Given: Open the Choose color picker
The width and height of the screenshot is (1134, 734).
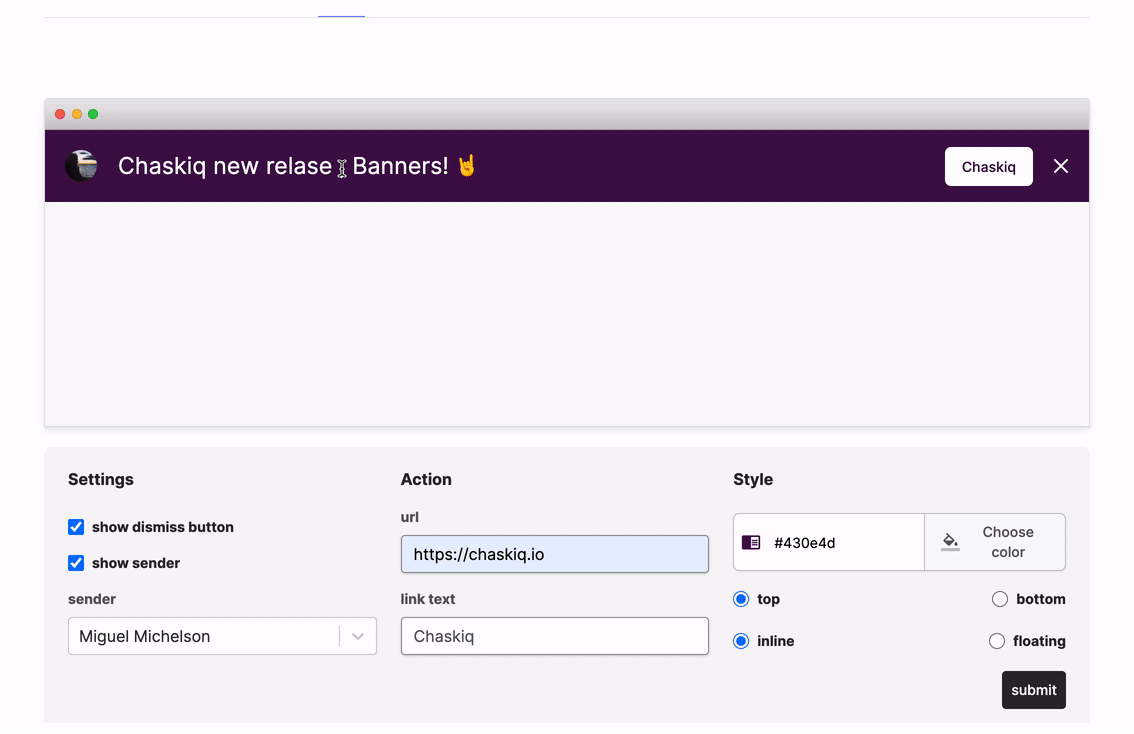Looking at the screenshot, I should [x=995, y=541].
